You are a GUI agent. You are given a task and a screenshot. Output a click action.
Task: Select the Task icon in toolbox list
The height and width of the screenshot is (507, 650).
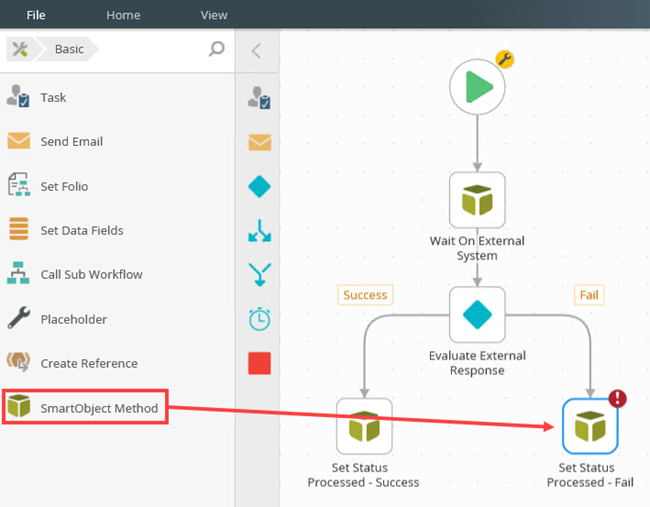click(x=18, y=97)
